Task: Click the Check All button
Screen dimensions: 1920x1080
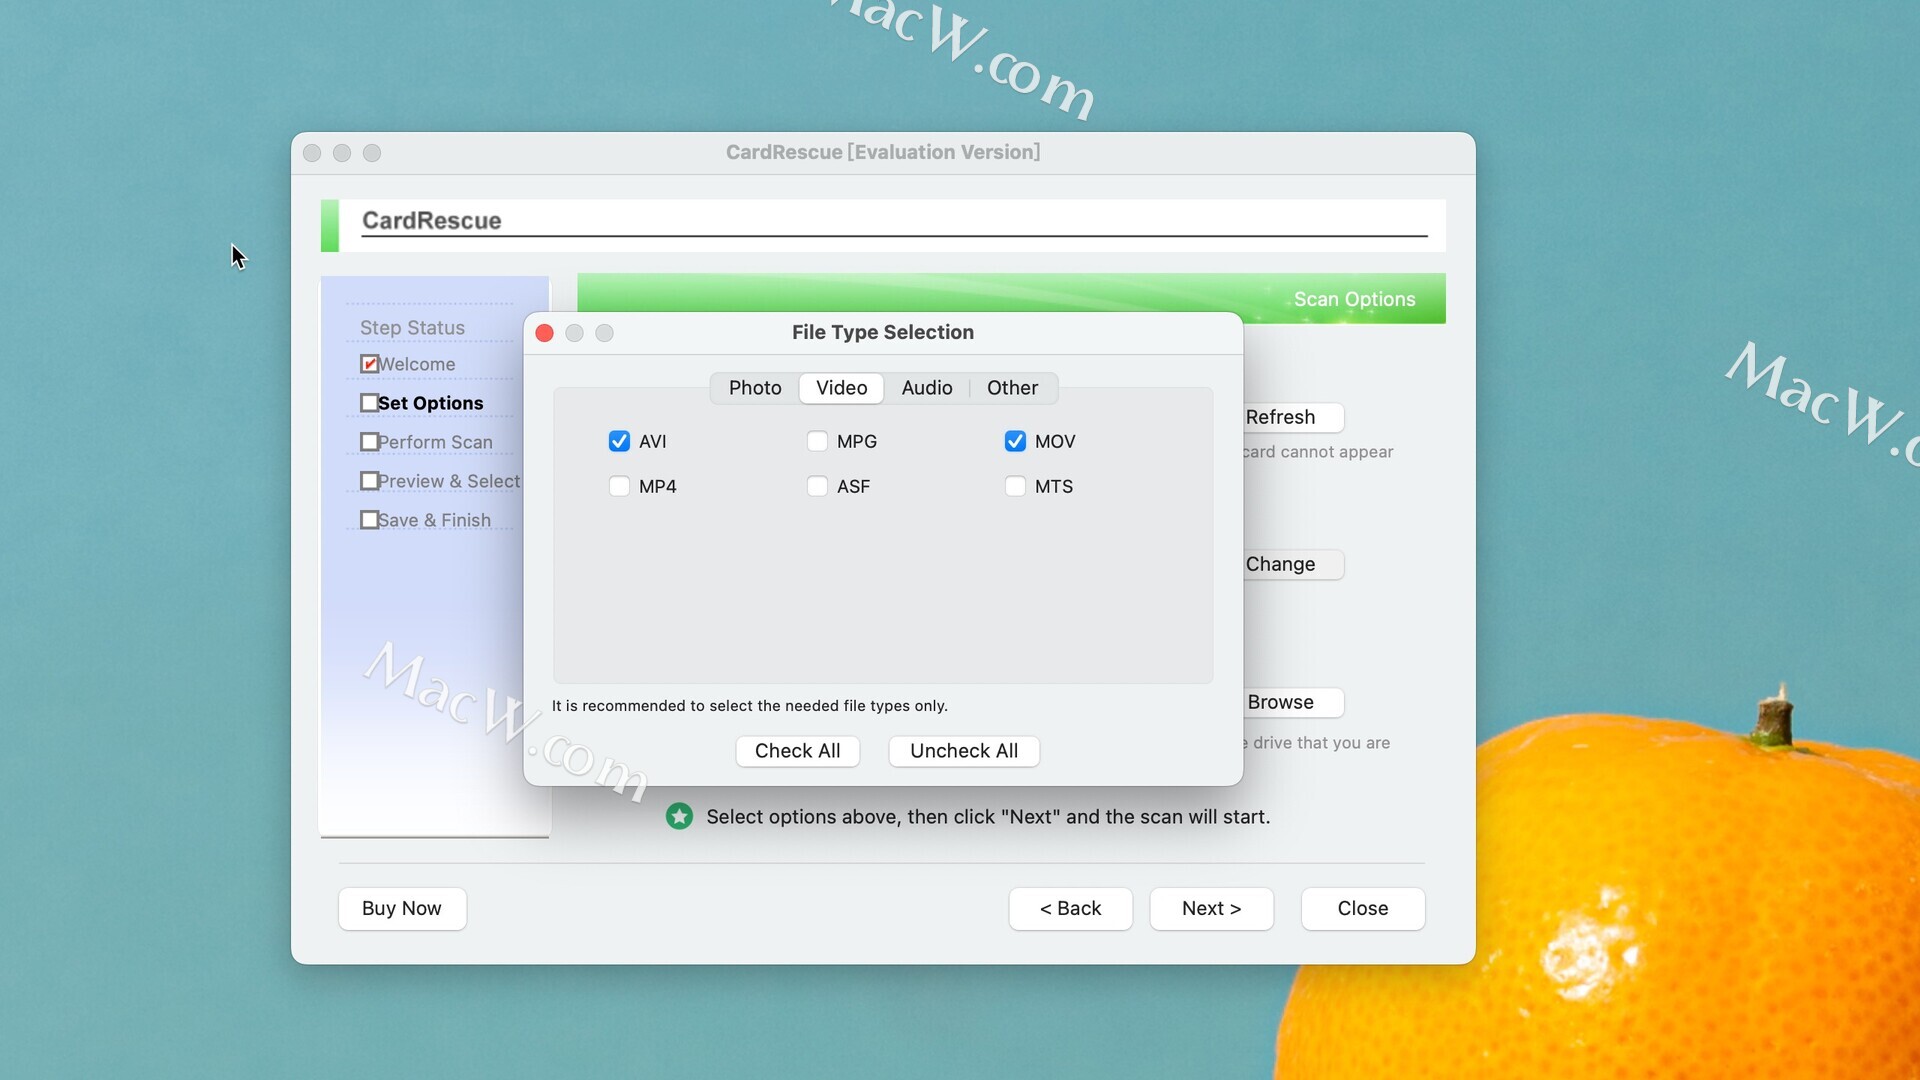Action: coord(797,751)
